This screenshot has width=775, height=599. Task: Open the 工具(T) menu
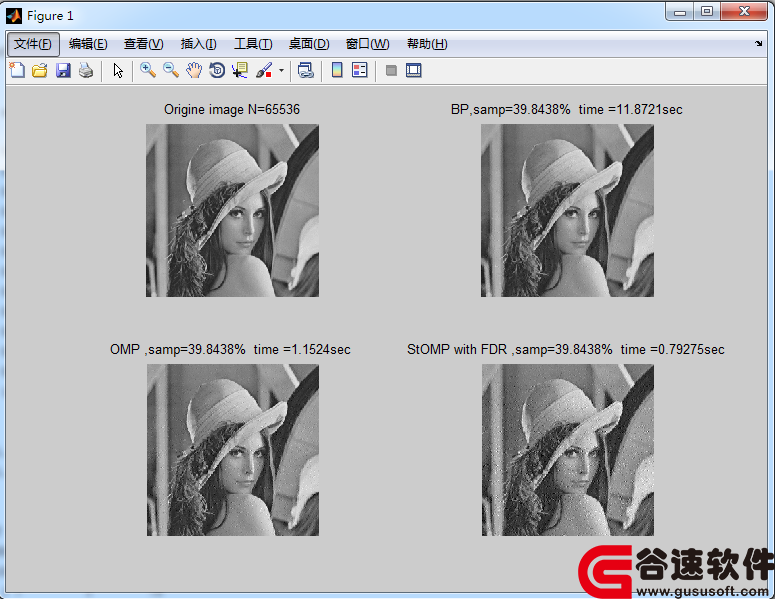253,44
